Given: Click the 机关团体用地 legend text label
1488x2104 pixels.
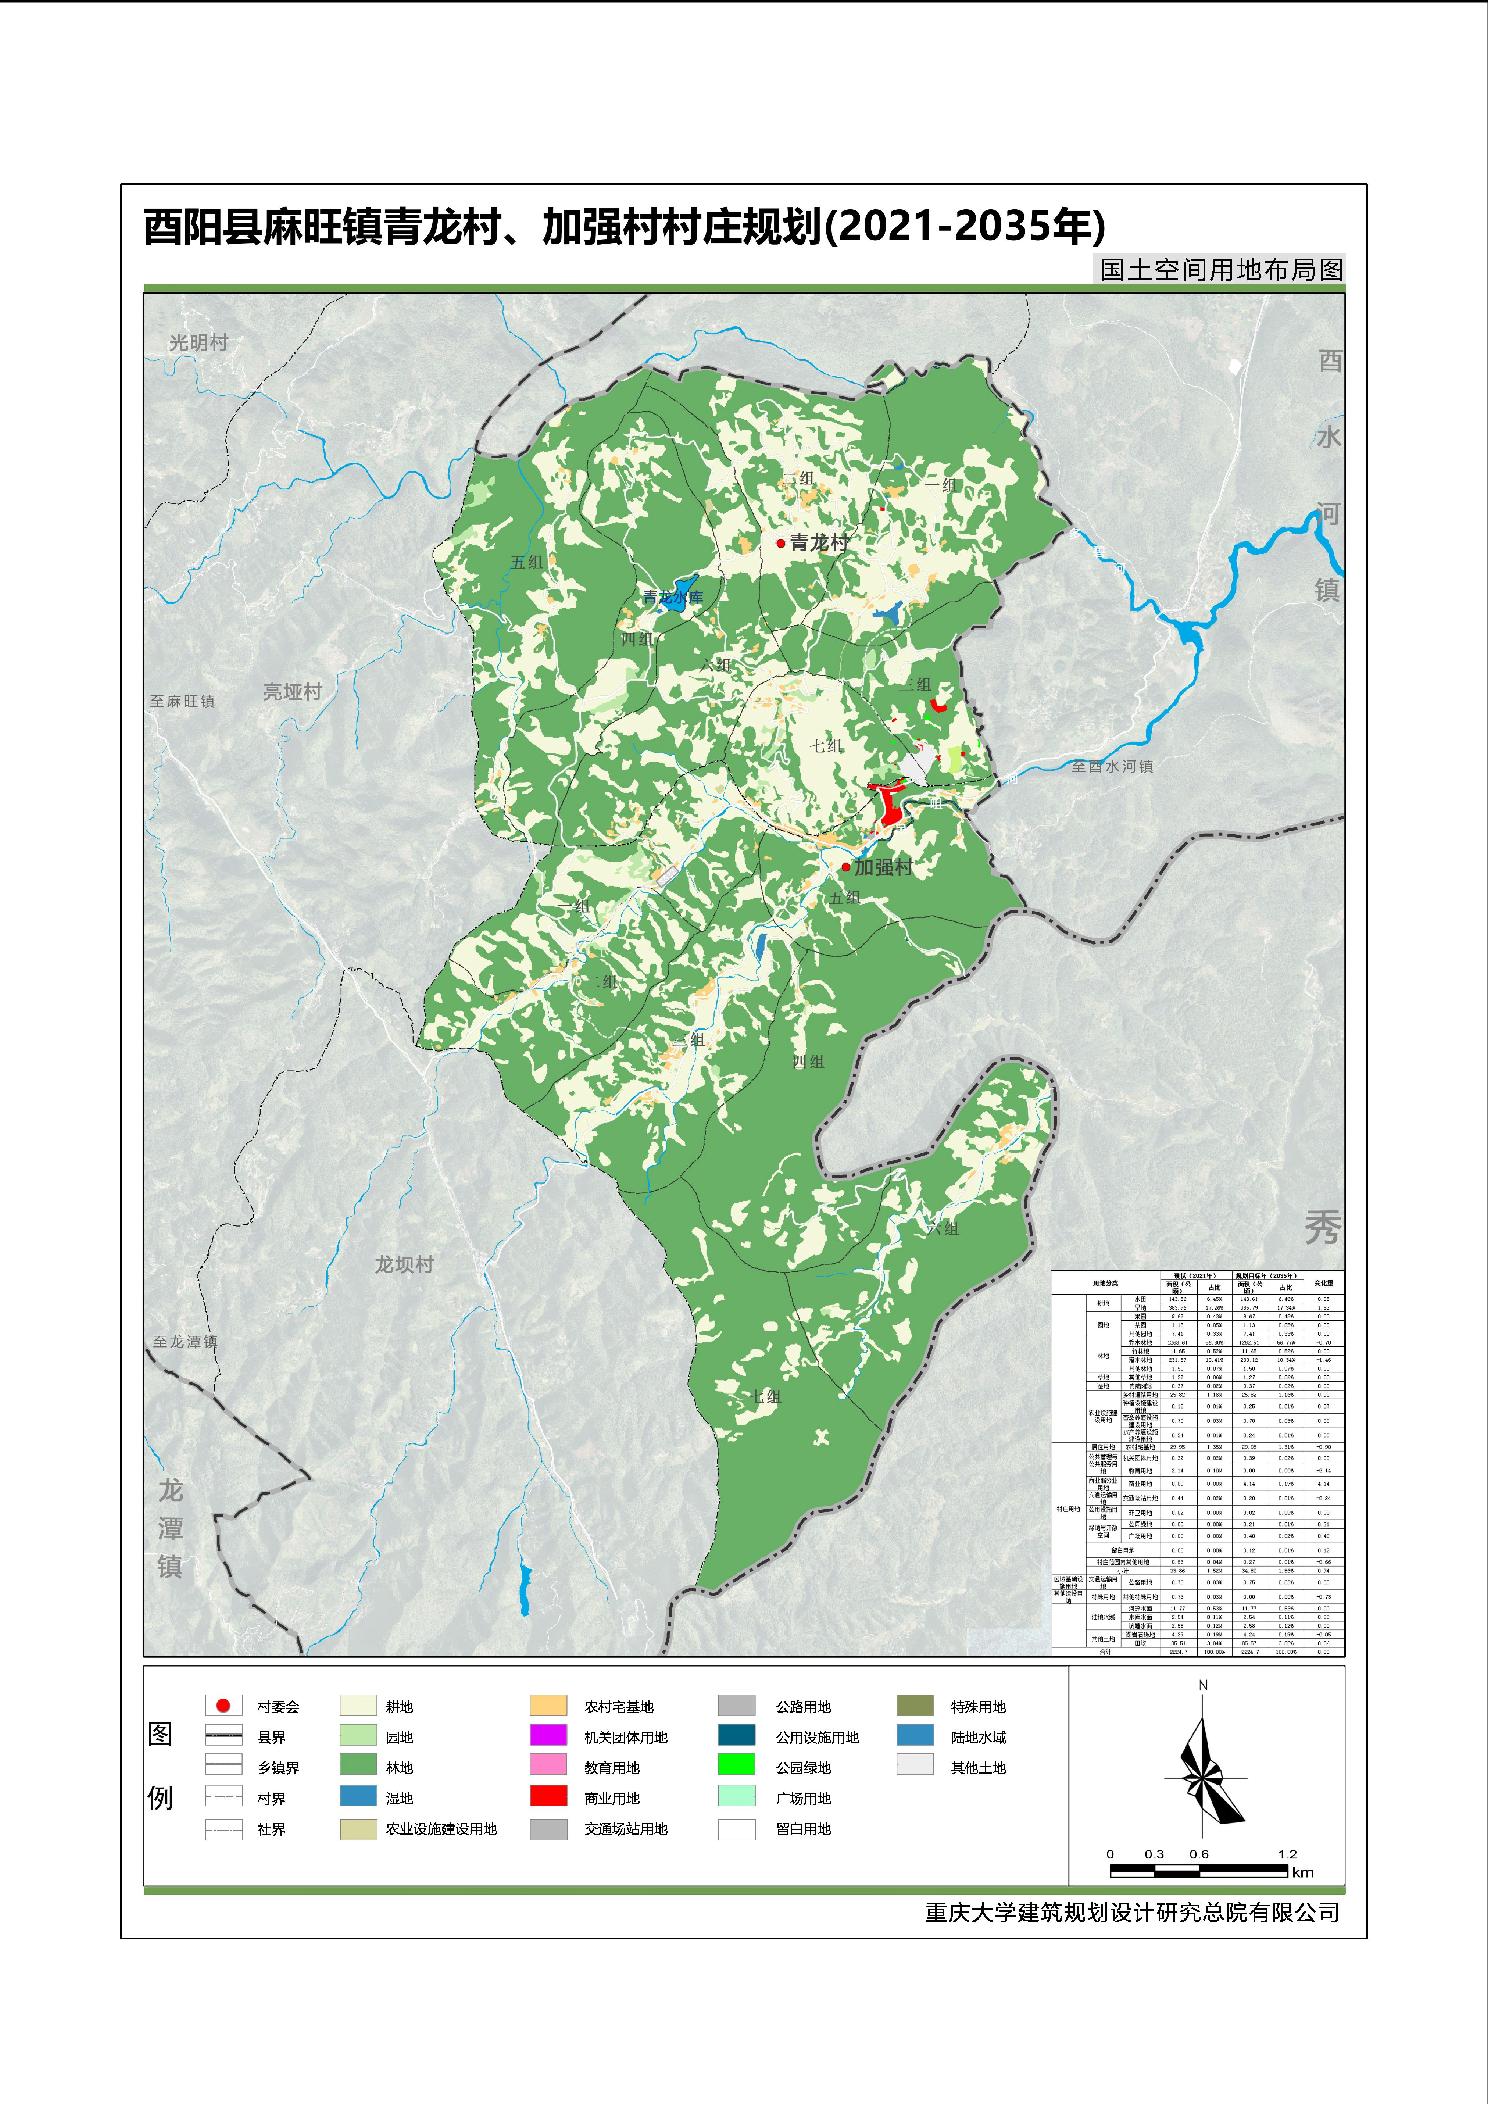Looking at the screenshot, I should pos(625,1737).
